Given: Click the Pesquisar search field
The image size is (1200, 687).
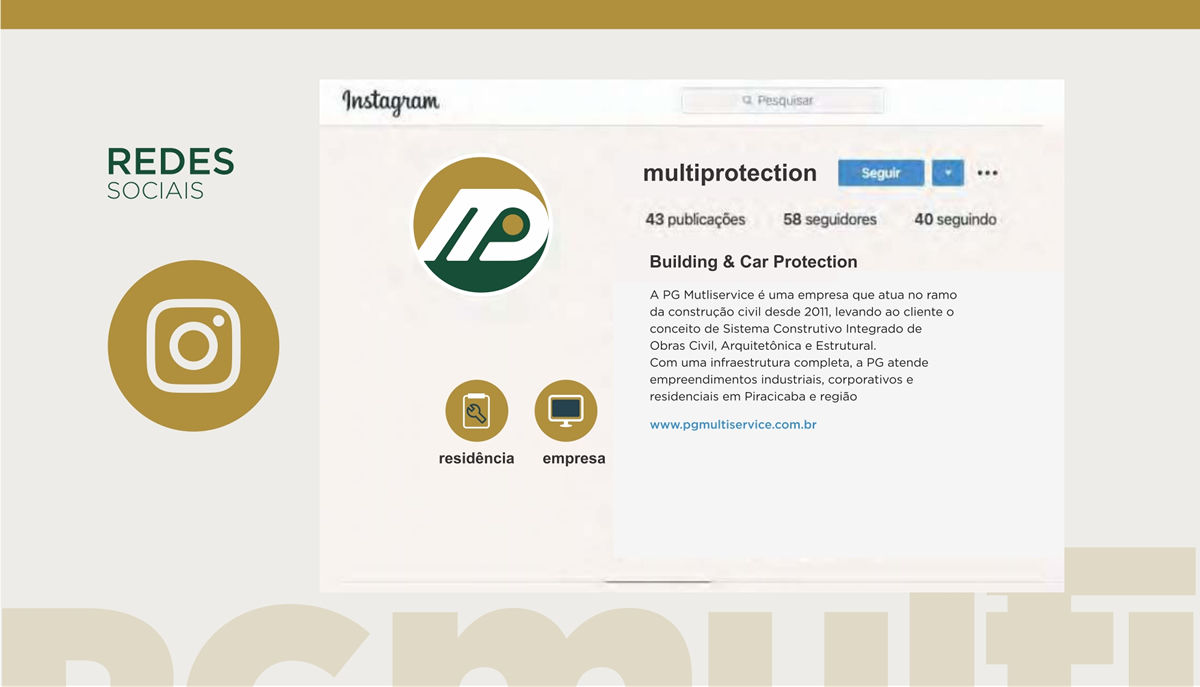Looking at the screenshot, I should pyautogui.click(x=782, y=101).
